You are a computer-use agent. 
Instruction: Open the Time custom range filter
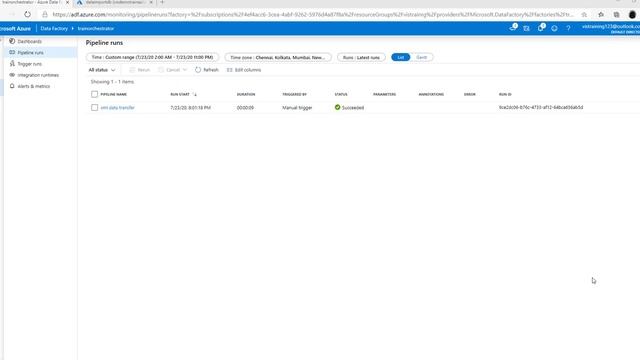(x=152, y=57)
